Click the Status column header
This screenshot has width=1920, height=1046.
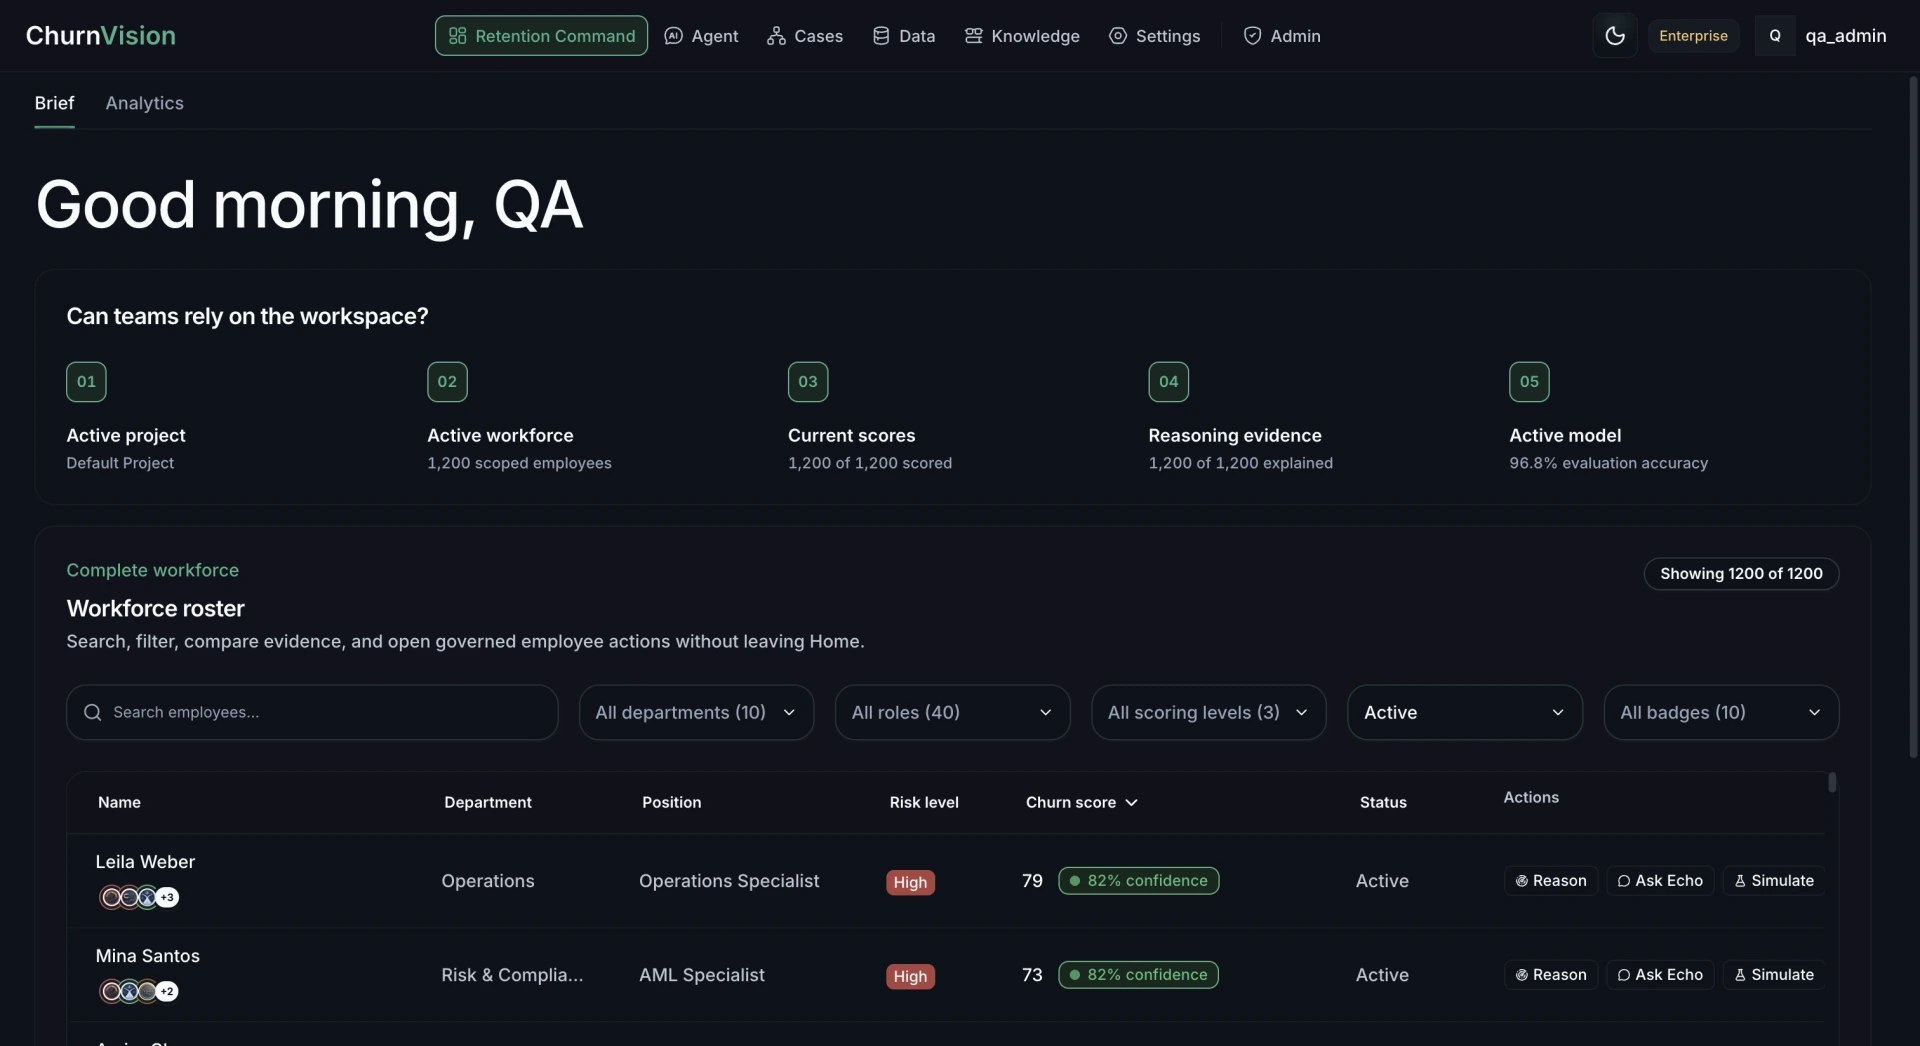1383,802
